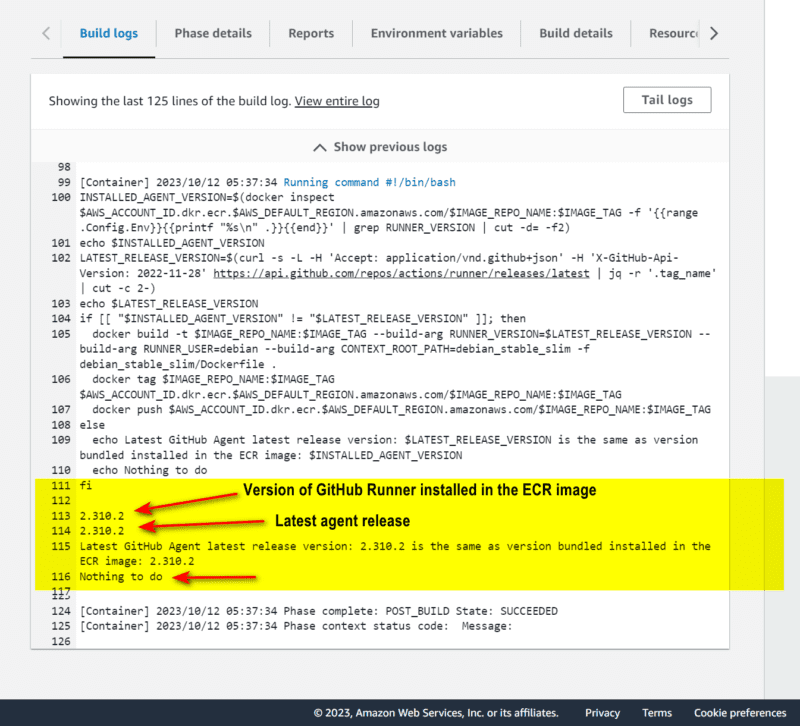Viewport: 800px width, 726px height.
Task: Open the Build details tab
Action: point(575,33)
